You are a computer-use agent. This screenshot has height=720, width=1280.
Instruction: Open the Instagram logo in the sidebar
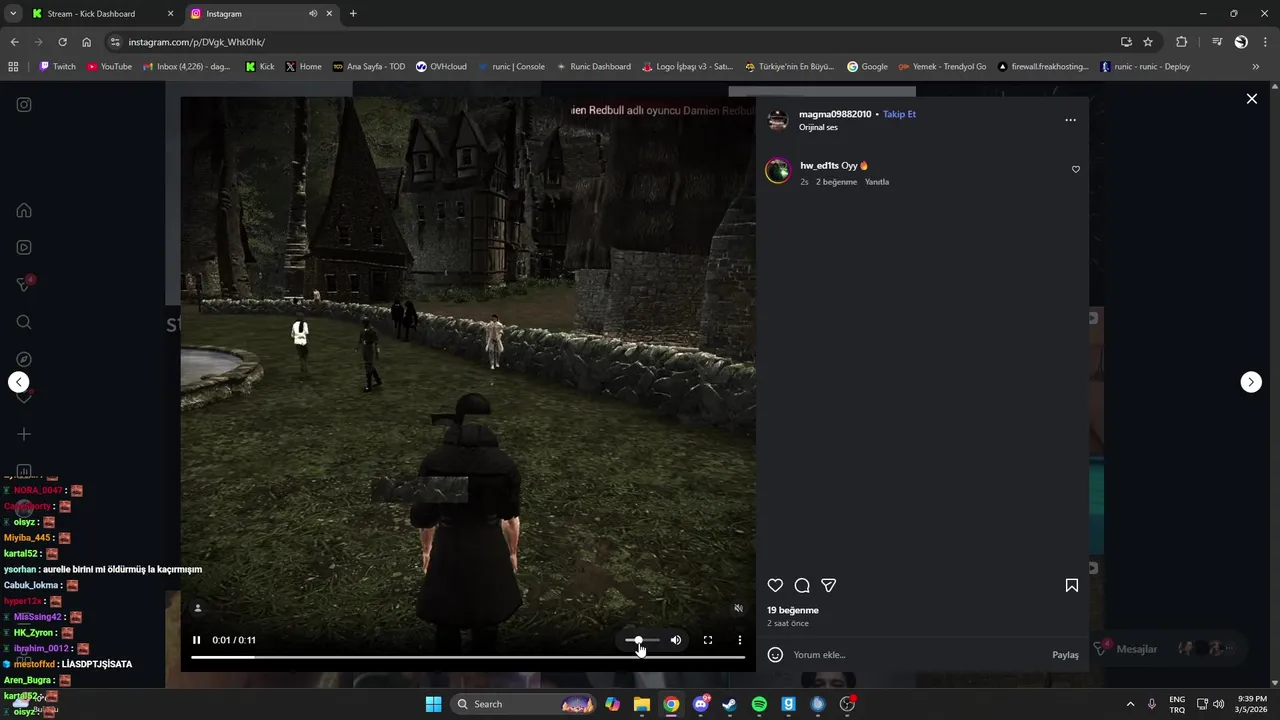pos(24,104)
